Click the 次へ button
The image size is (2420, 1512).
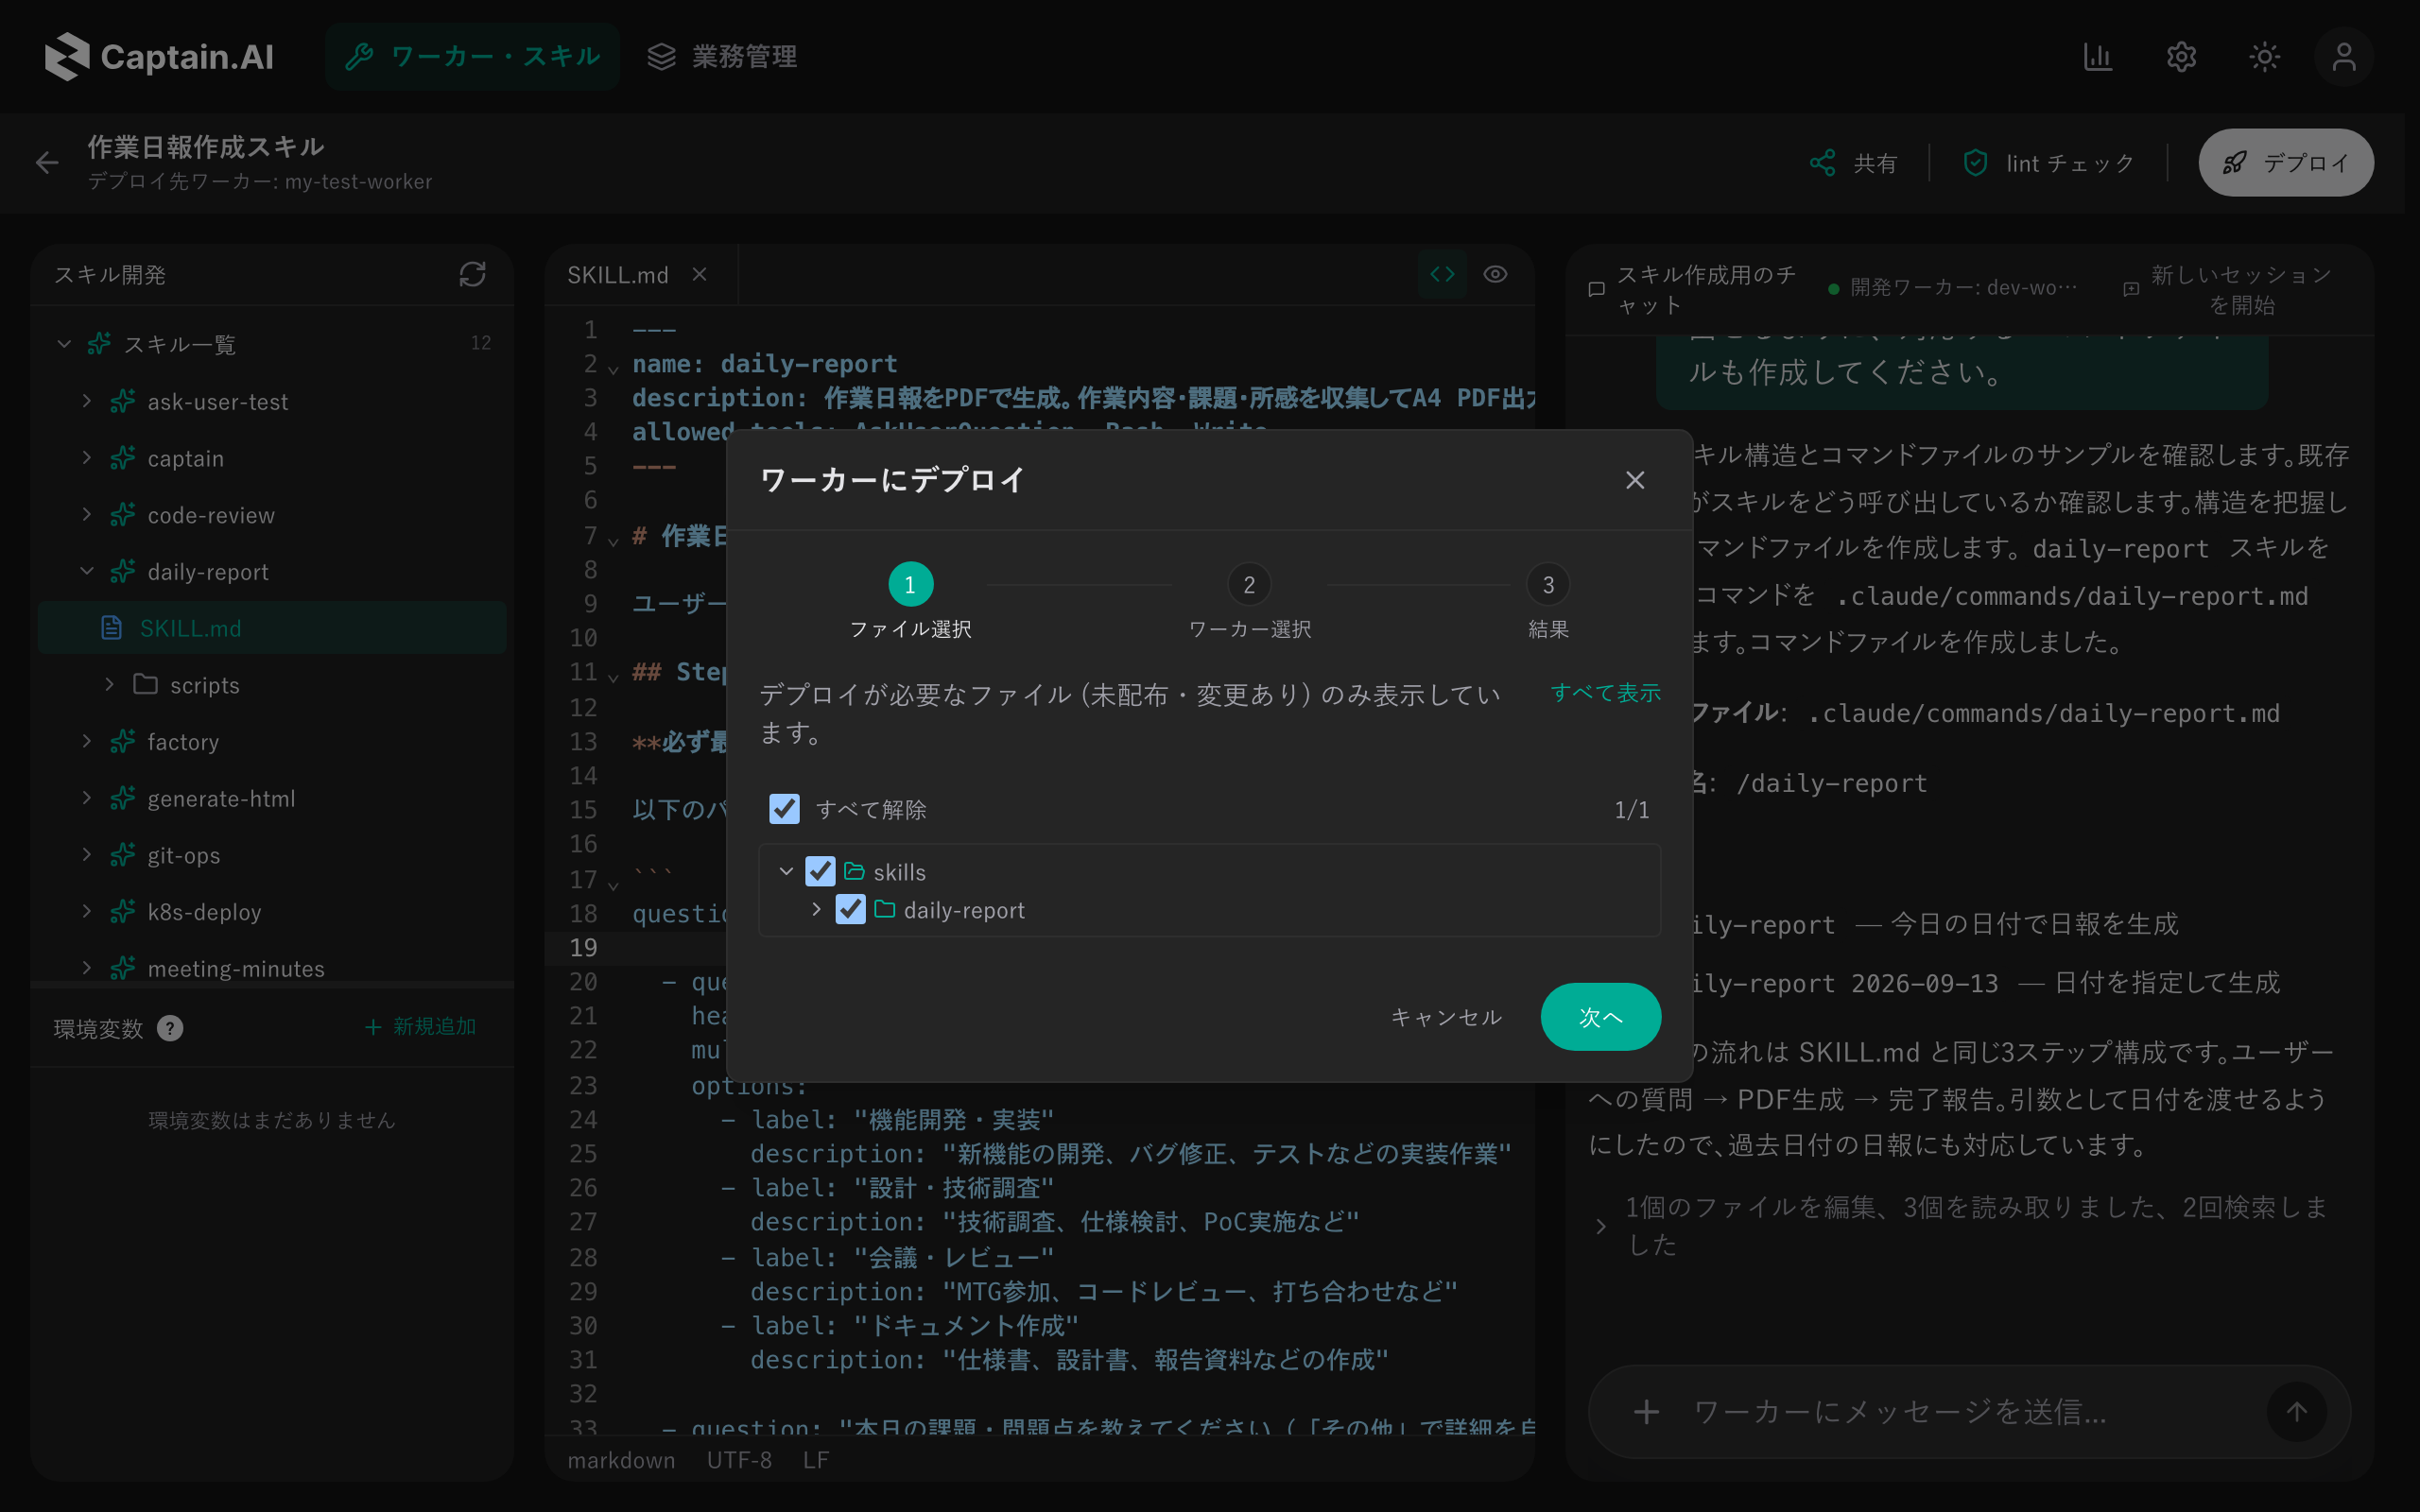point(1600,1017)
